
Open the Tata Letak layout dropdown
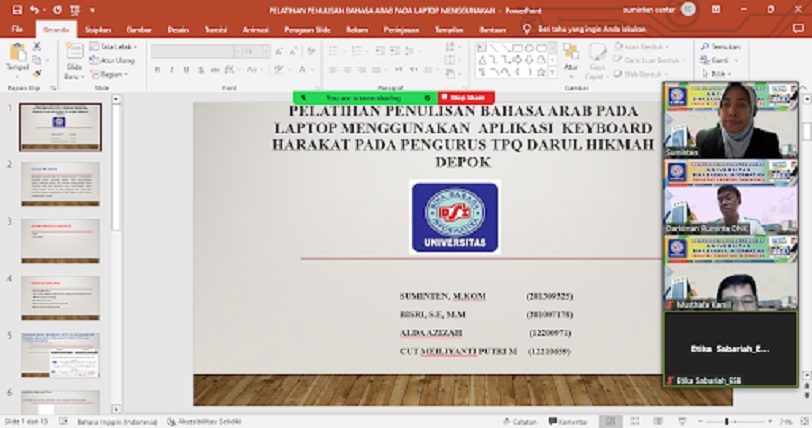(113, 47)
